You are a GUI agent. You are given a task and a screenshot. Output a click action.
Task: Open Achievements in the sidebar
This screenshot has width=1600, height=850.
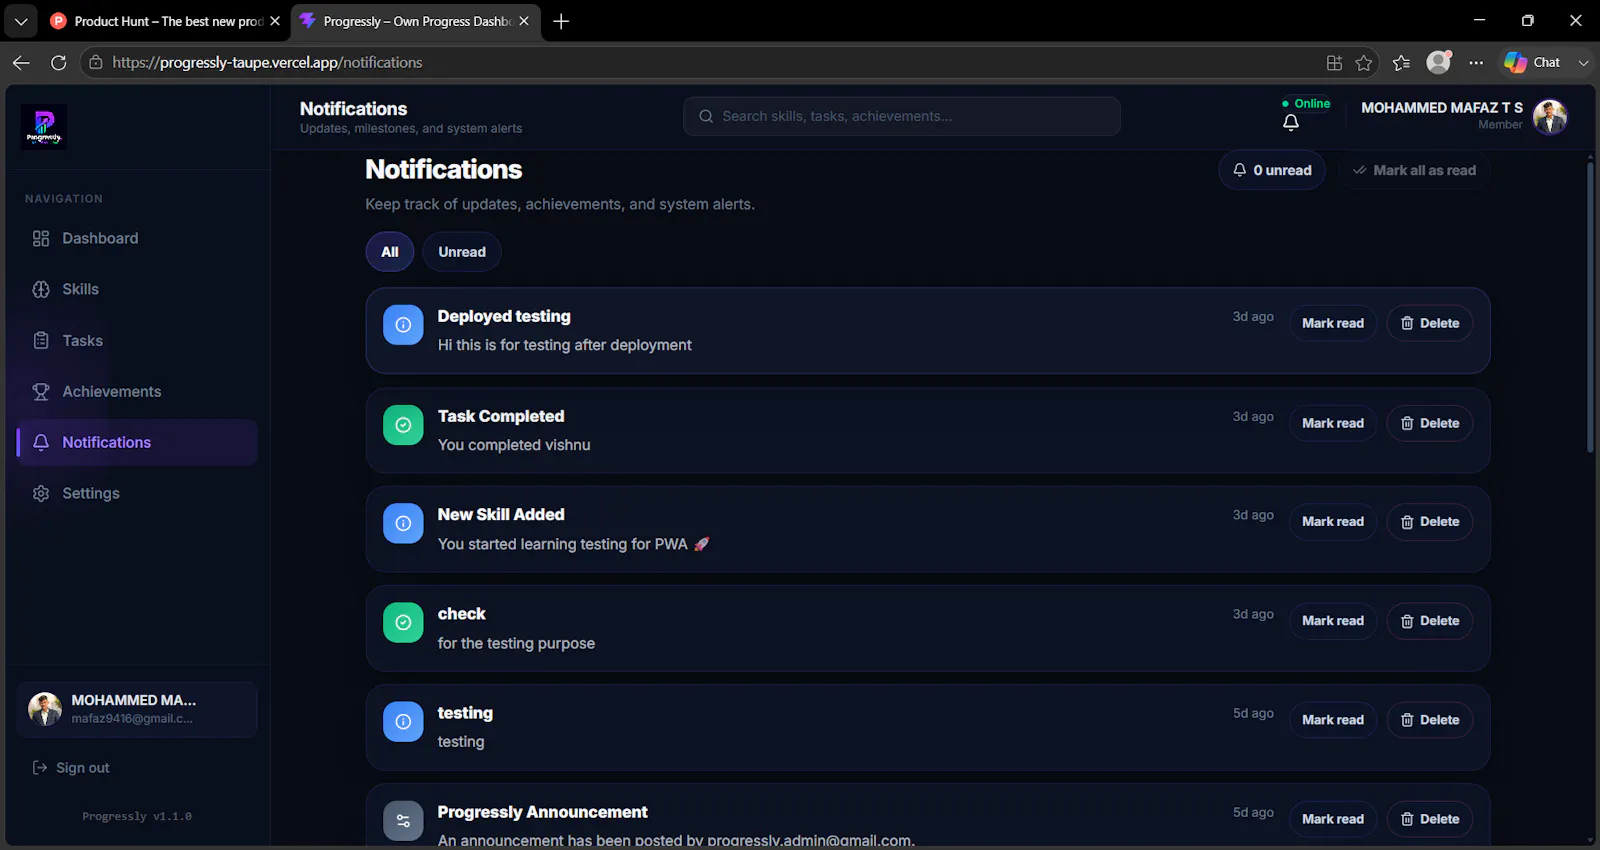tap(137, 391)
